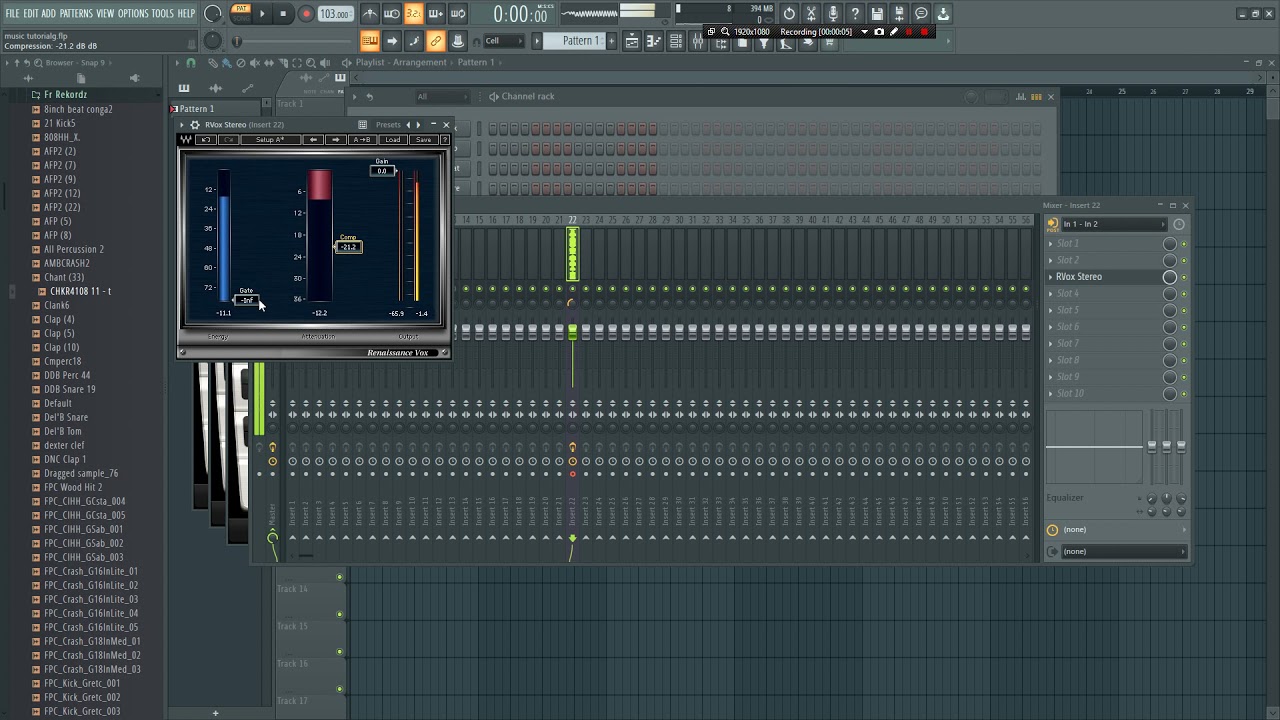Select RVox Stereo effect slot in mixer
The image size is (1280, 720).
[1105, 277]
